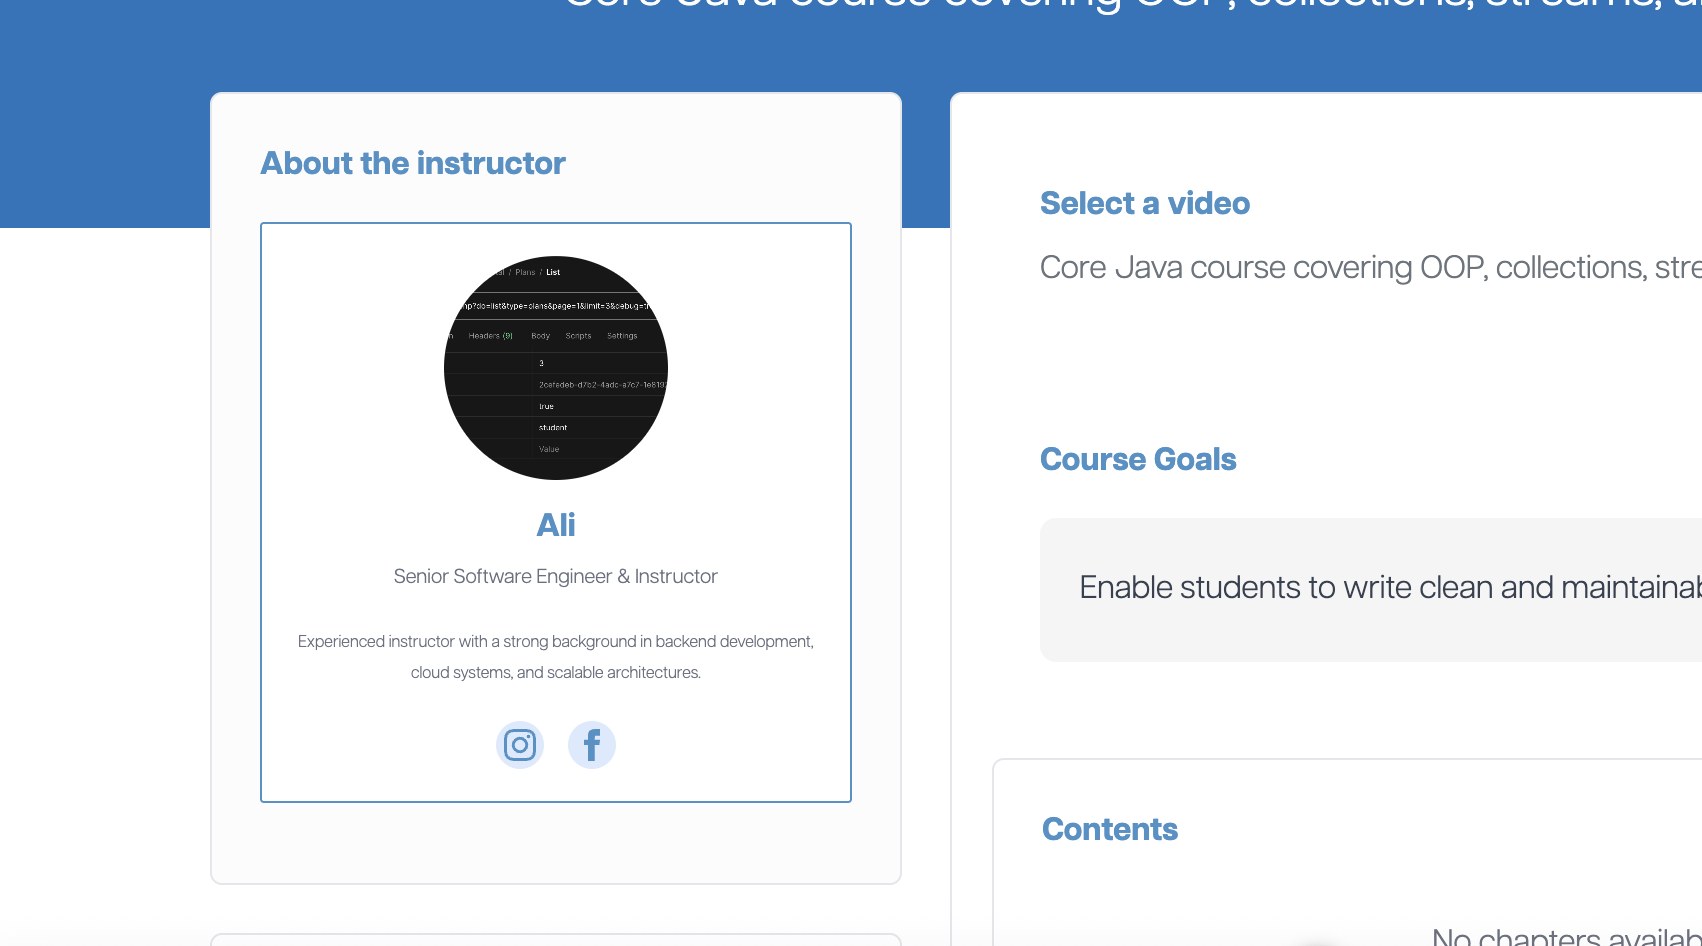Click the Core Java course description text
1702x946 pixels.
tap(1370, 267)
